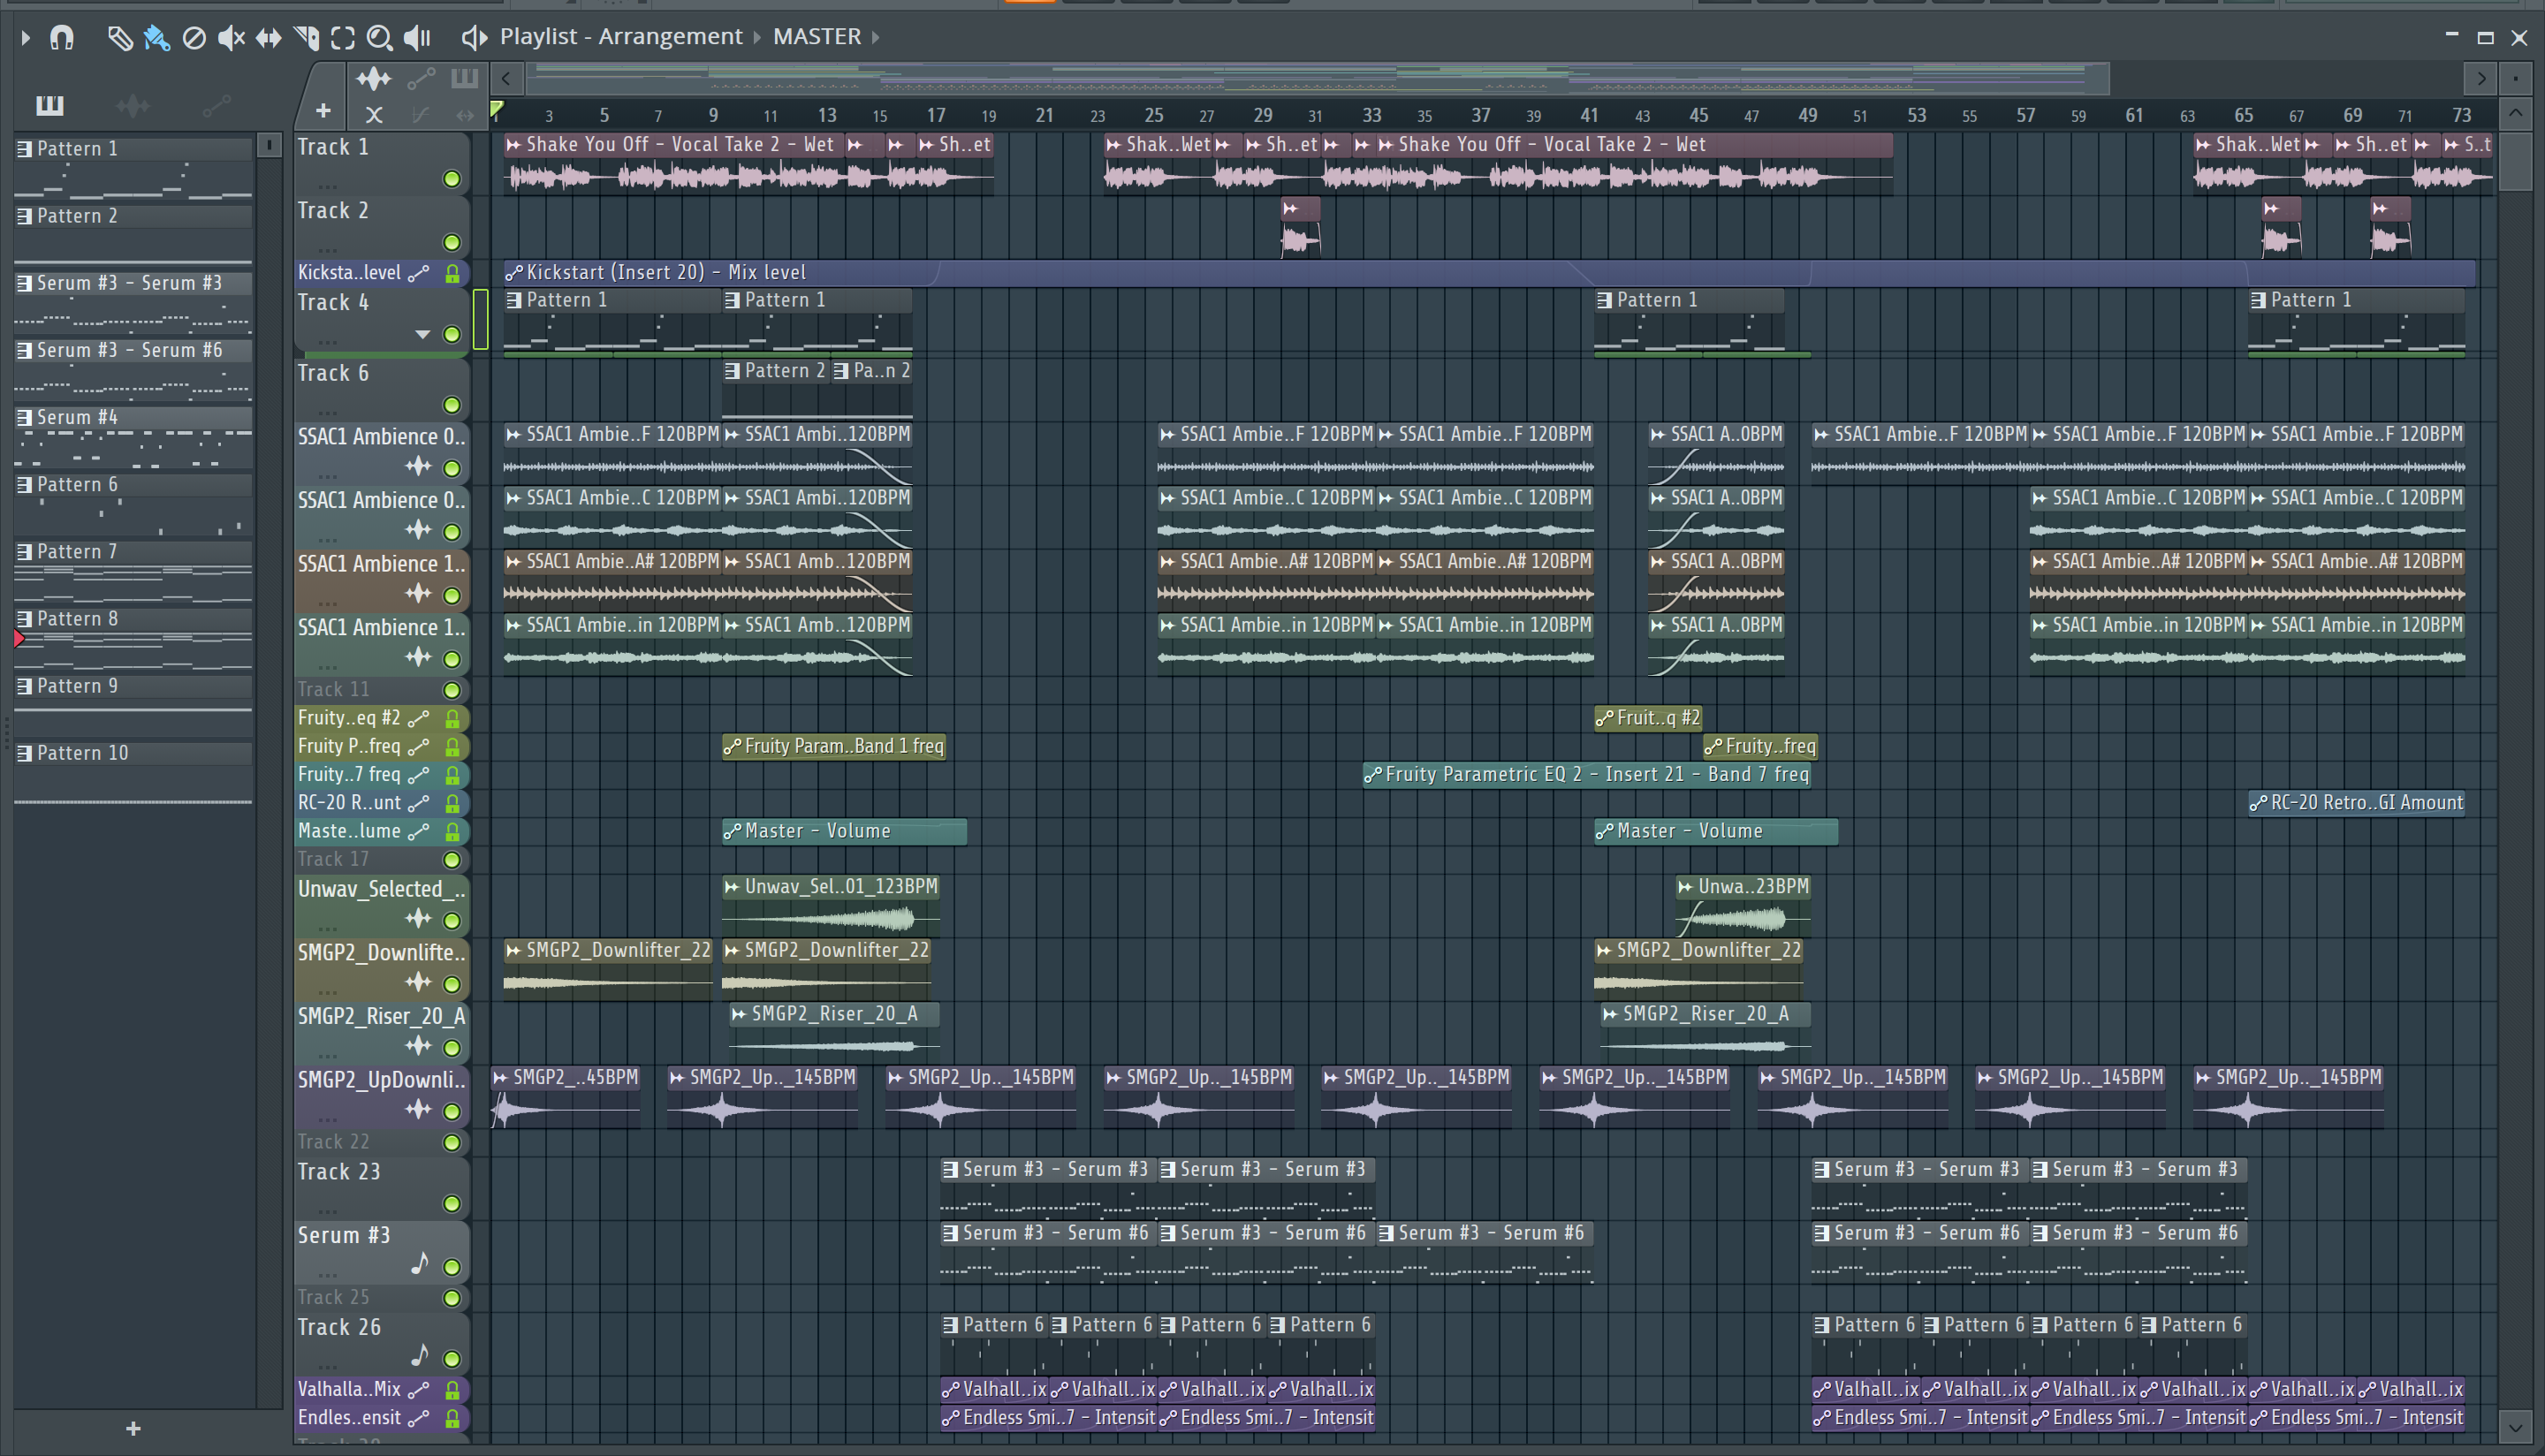Viewport: 2545px width, 1456px height.
Task: Select the Paint brush tool
Action: point(156,38)
